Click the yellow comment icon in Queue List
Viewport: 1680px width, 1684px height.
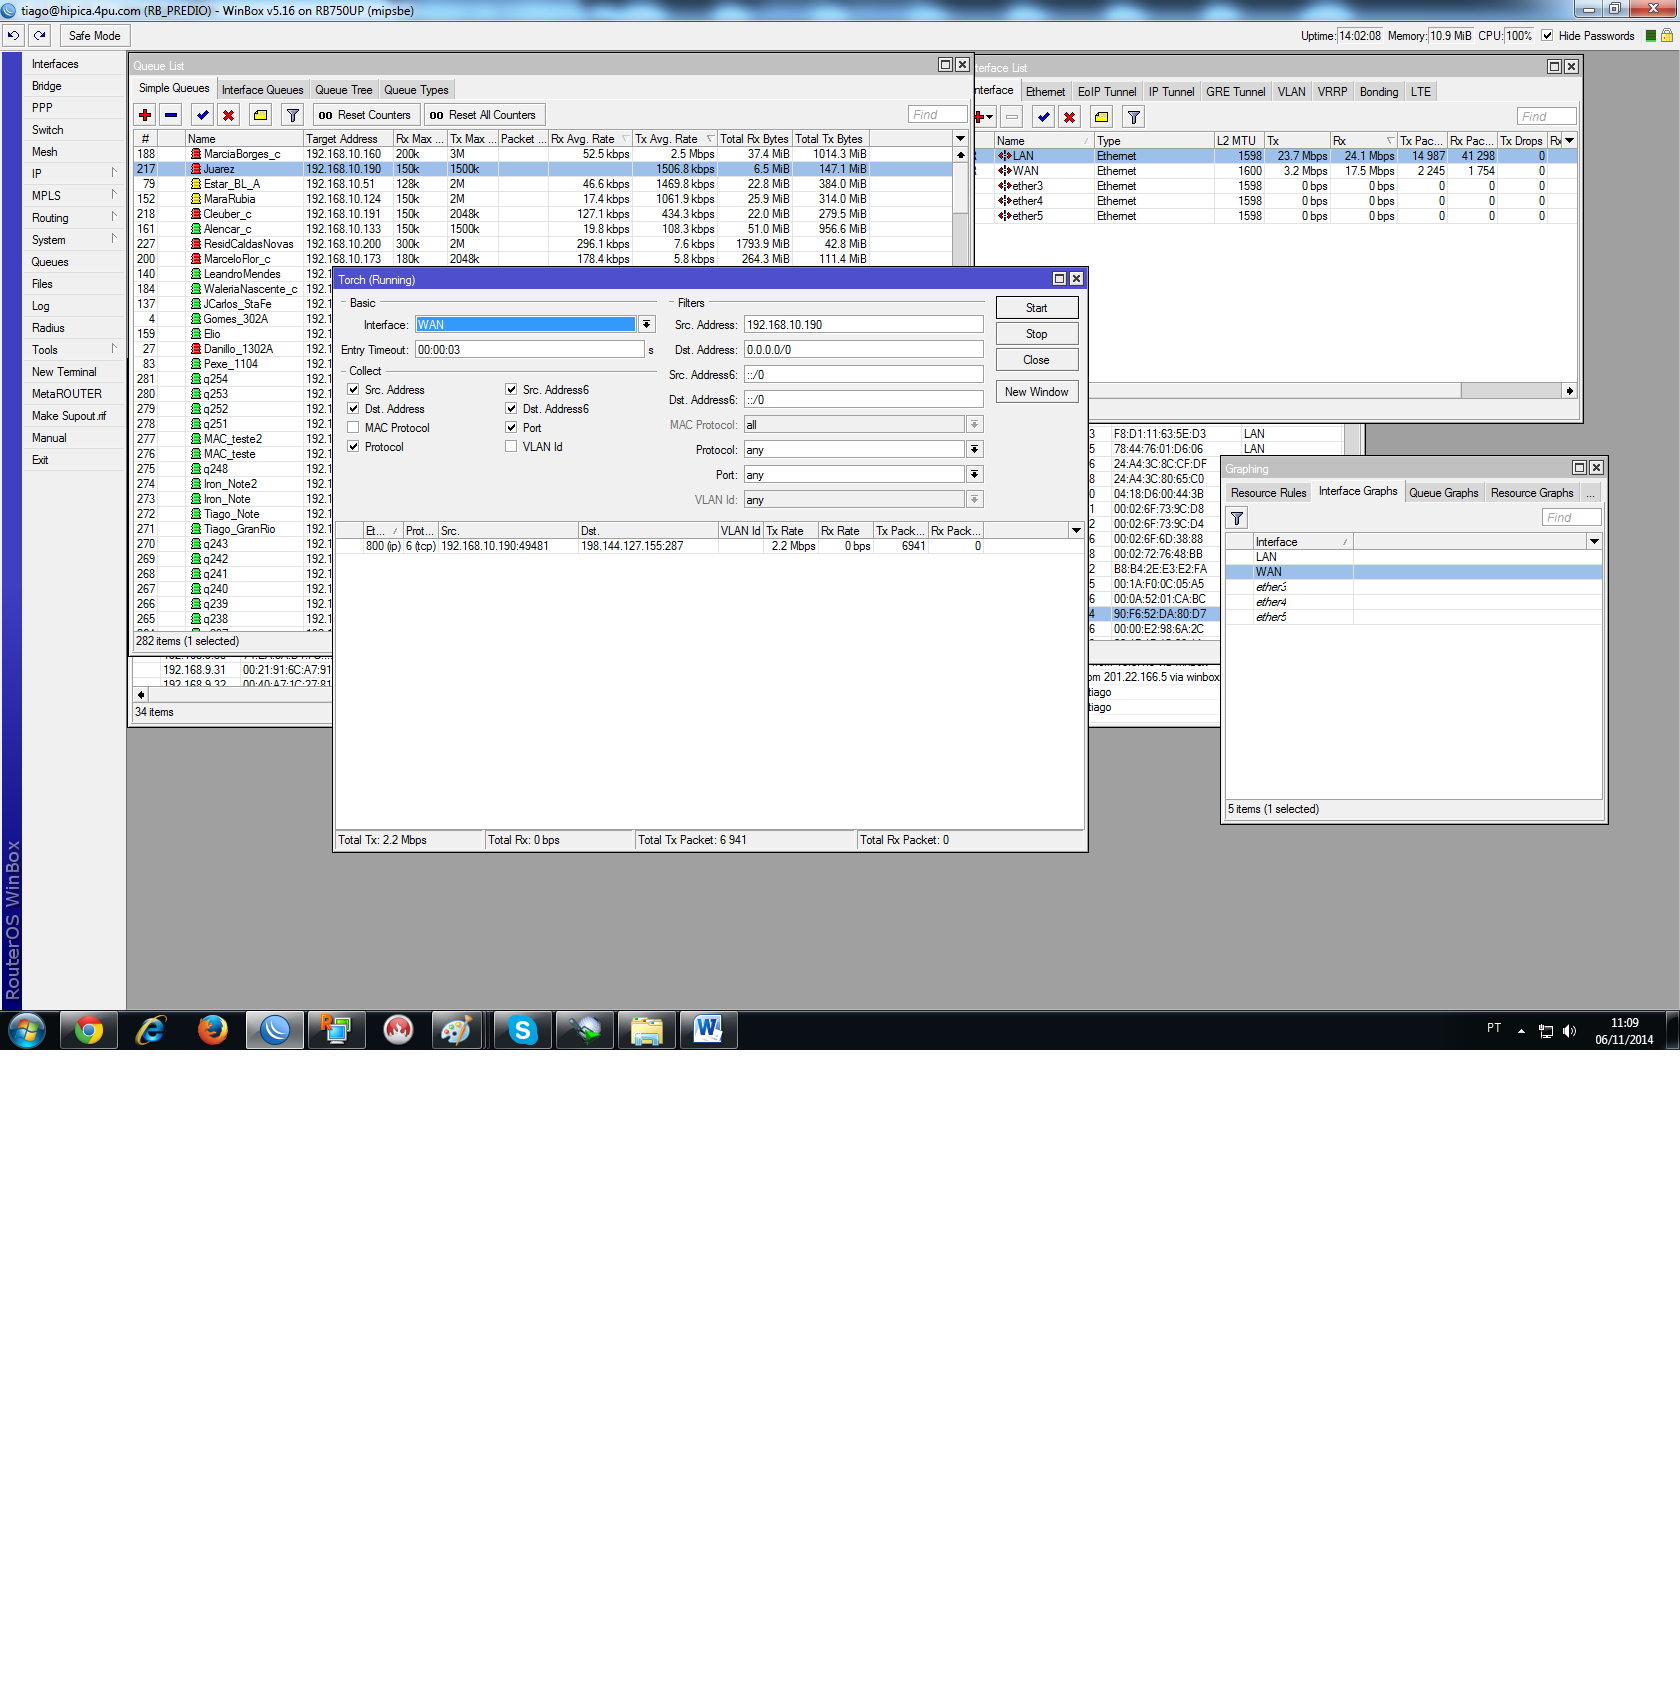(261, 115)
